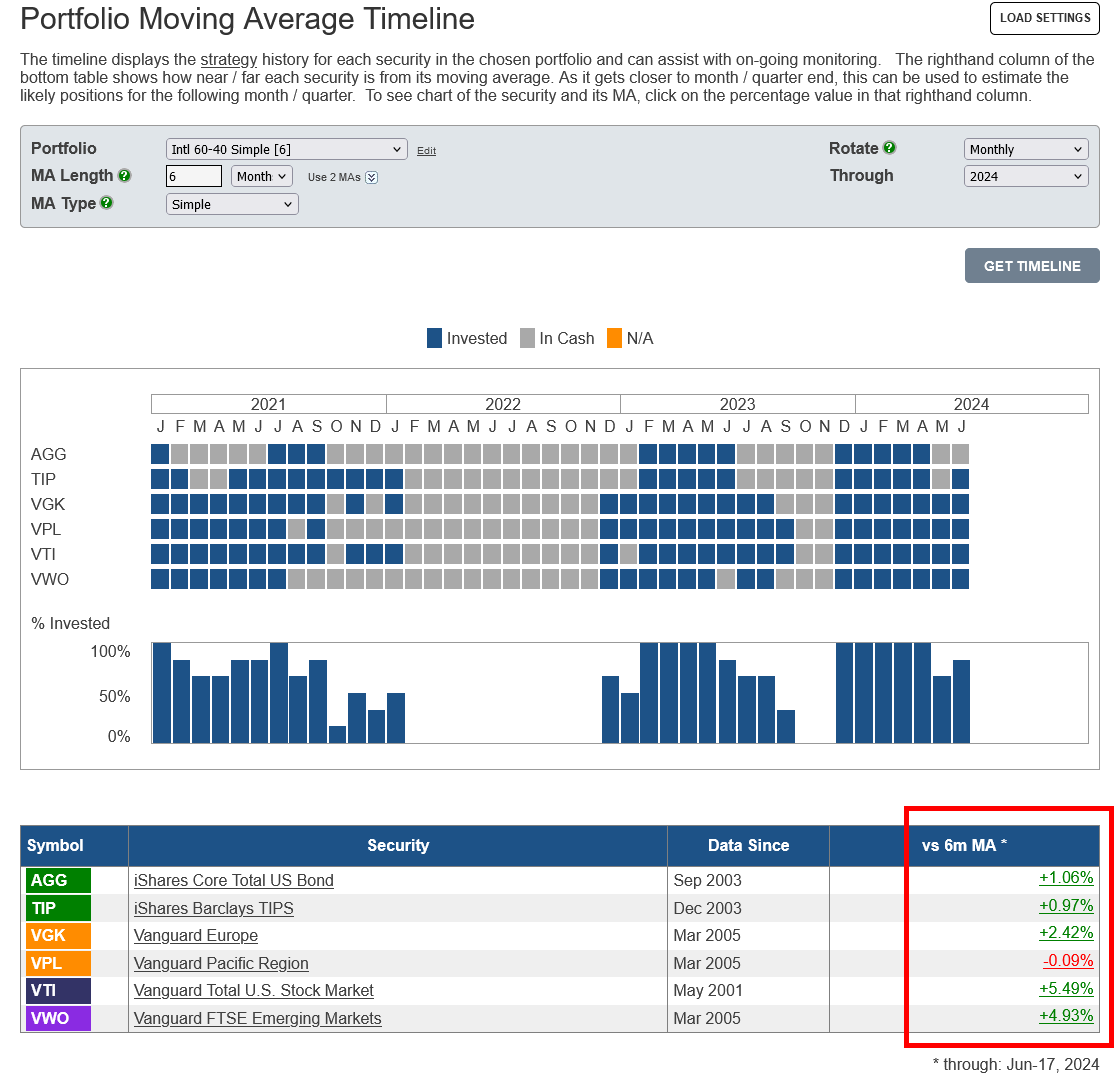Click the AGG symbol badge
The height and width of the screenshot is (1081, 1118).
58,880
